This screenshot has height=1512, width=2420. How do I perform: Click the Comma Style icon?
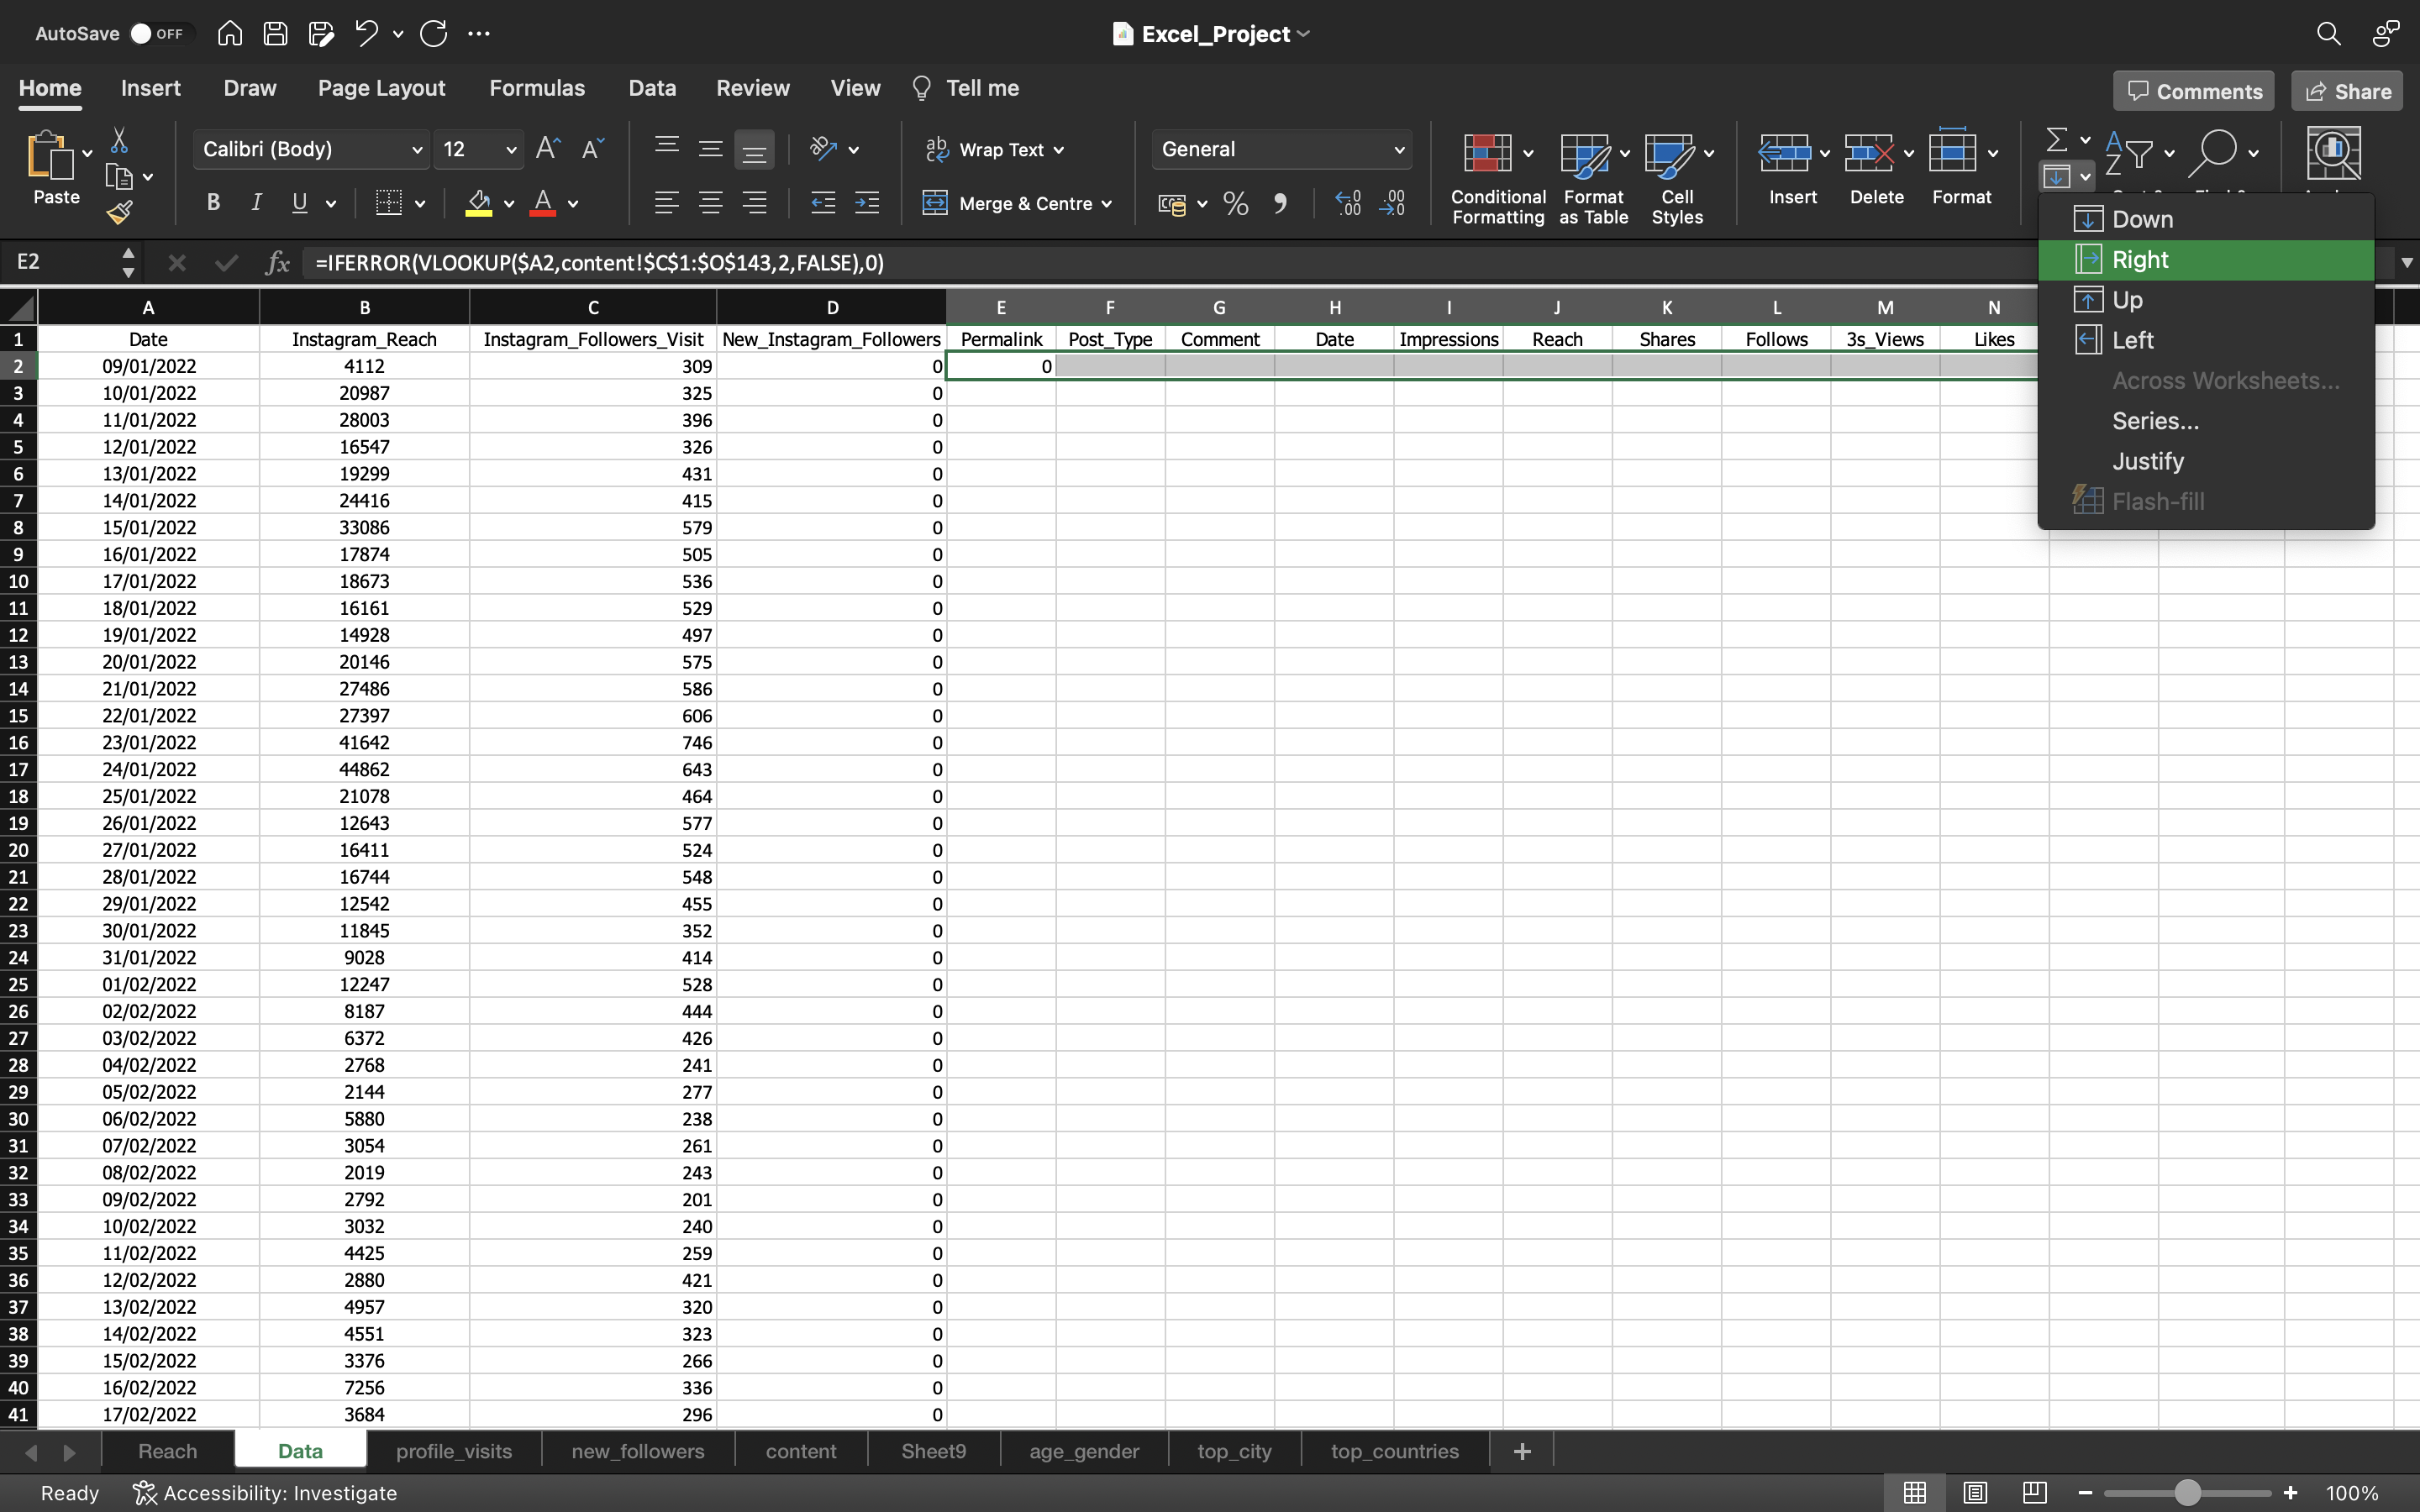click(x=1280, y=204)
